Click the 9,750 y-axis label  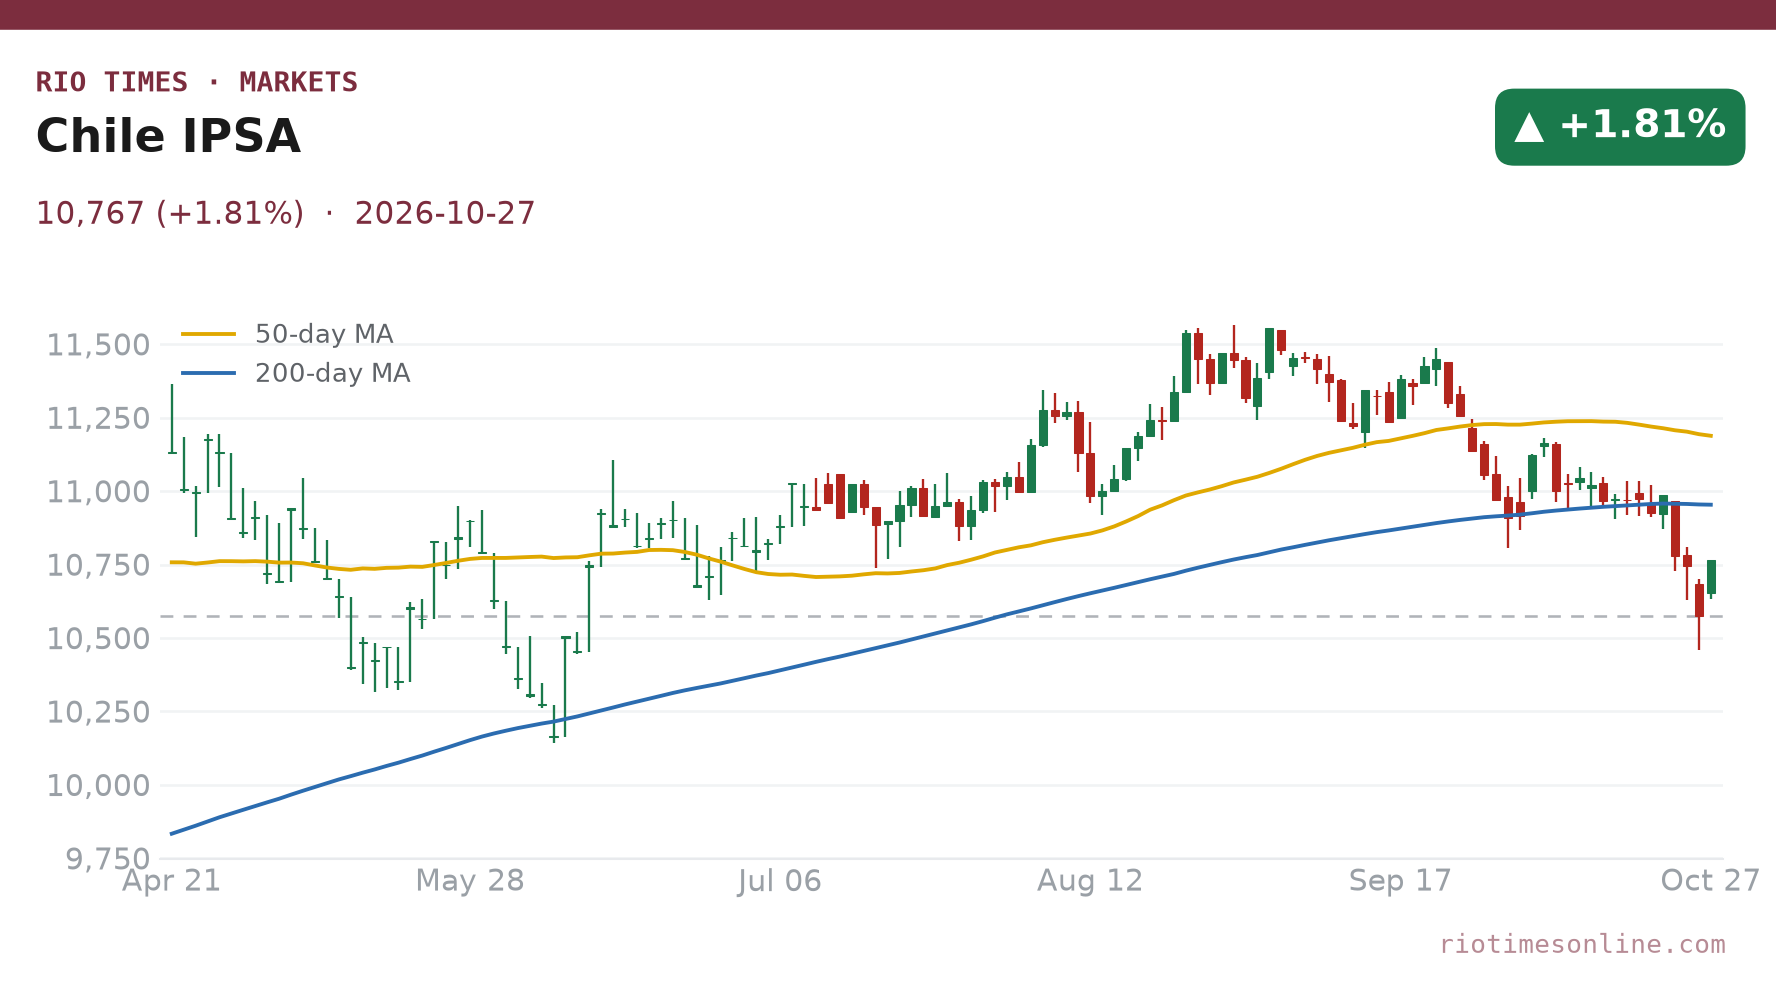pyautogui.click(x=108, y=859)
